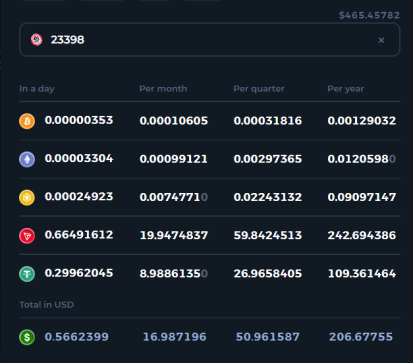Select USD quarterly total 50.961587
The height and width of the screenshot is (363, 413).
[x=268, y=337]
